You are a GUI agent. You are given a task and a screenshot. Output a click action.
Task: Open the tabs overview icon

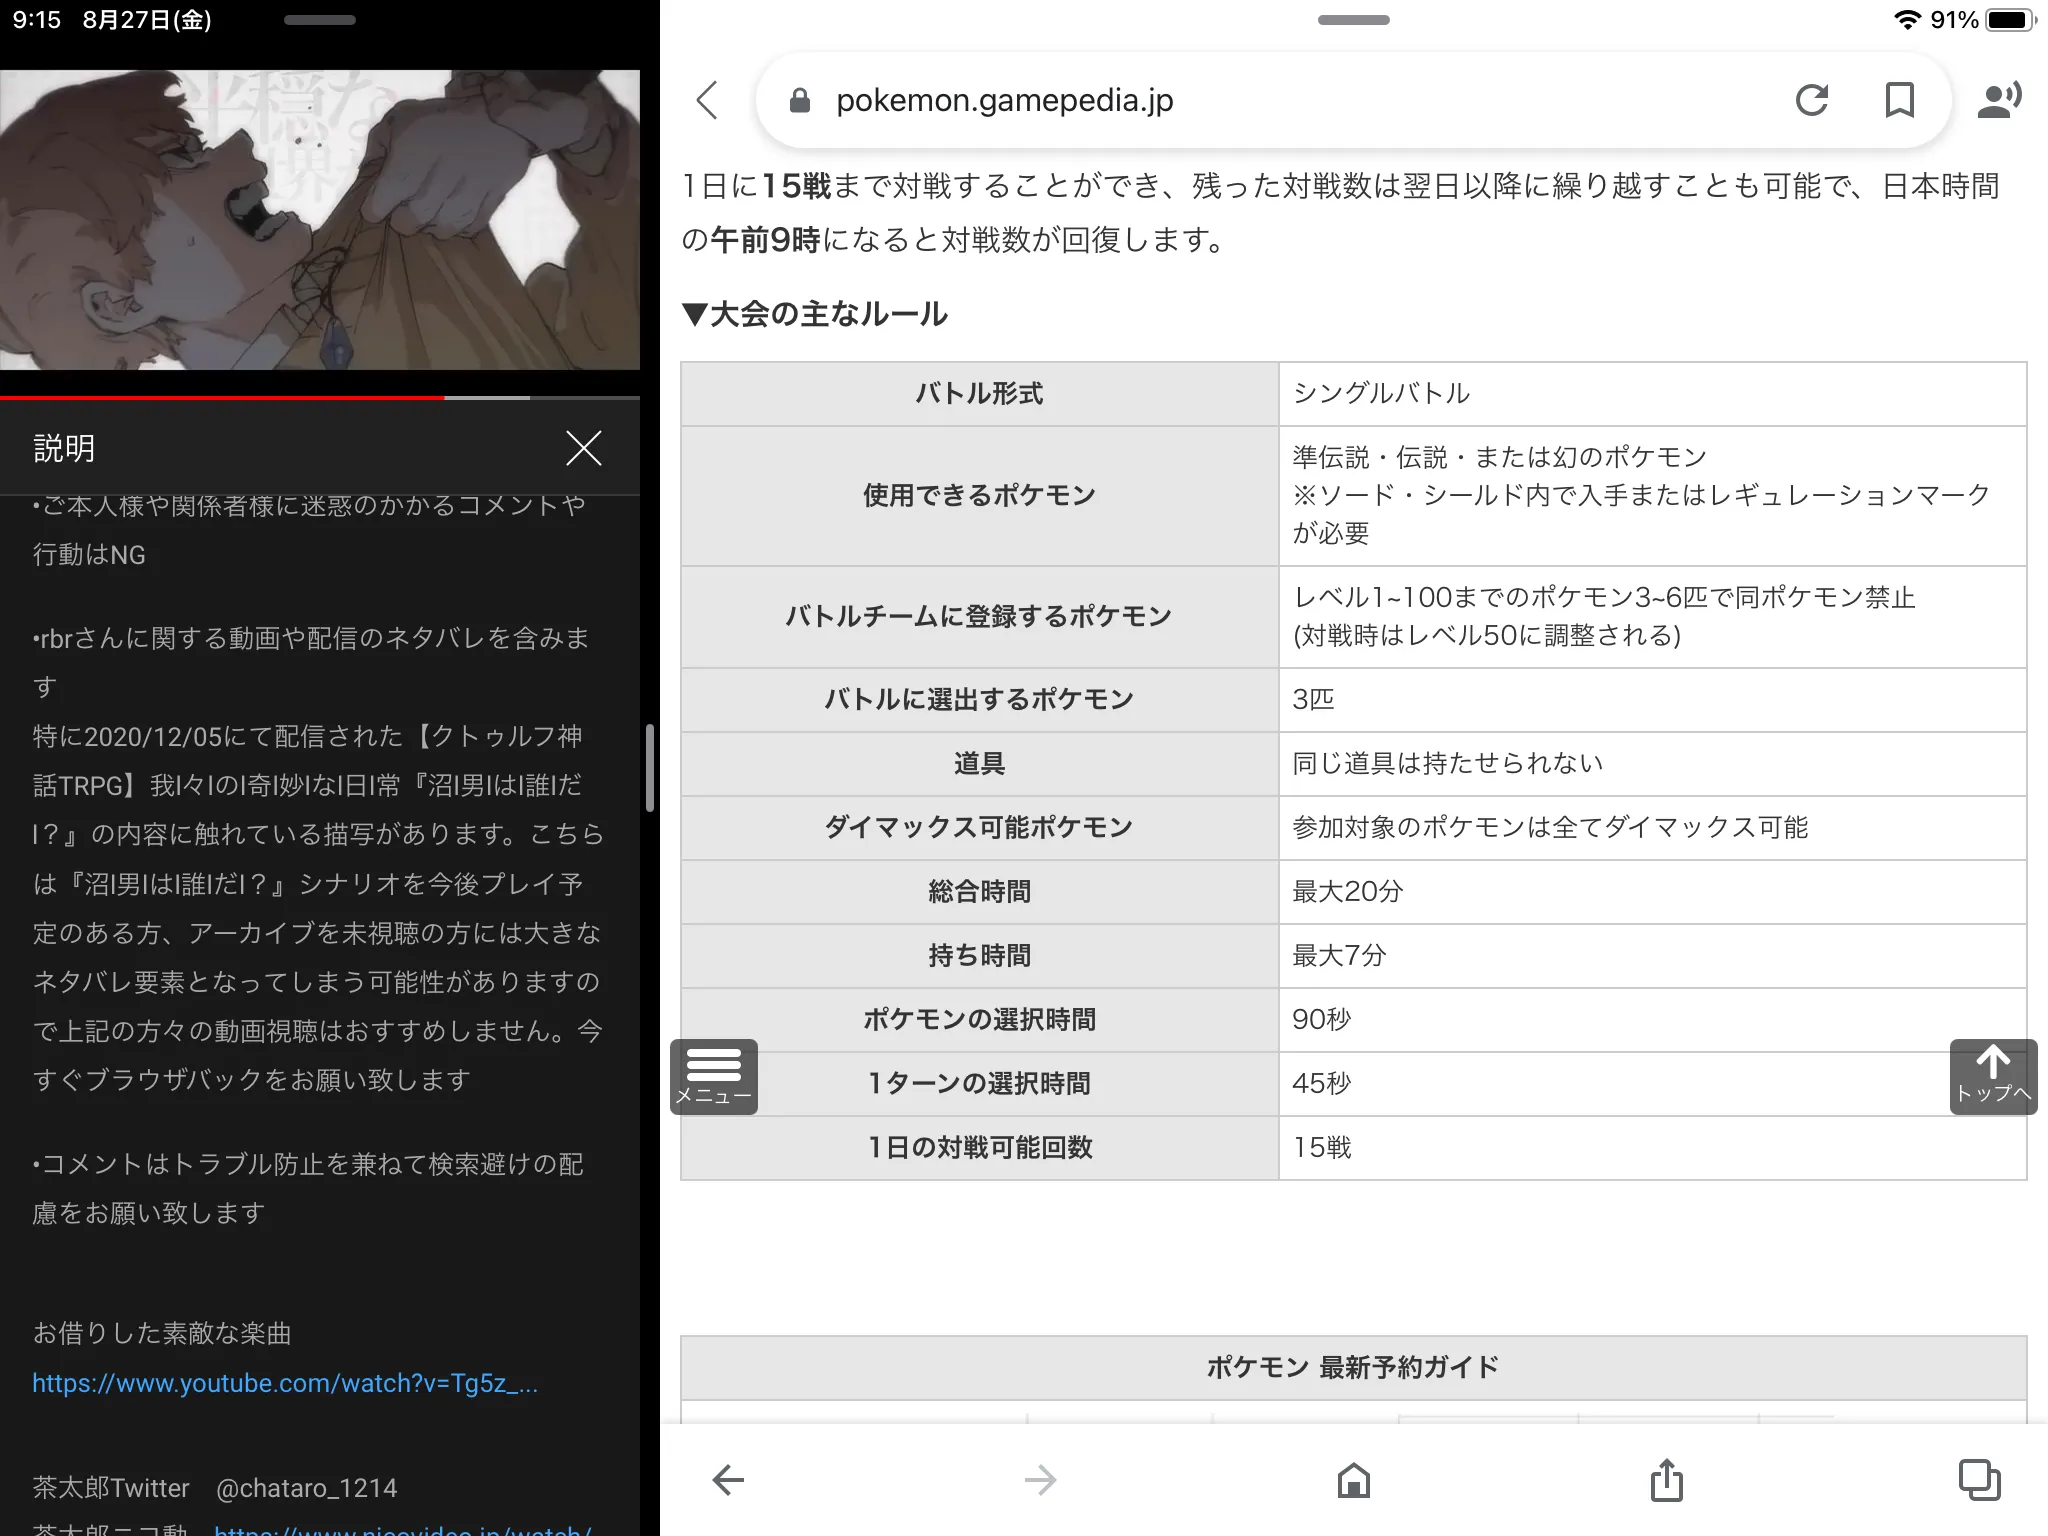tap(1979, 1480)
